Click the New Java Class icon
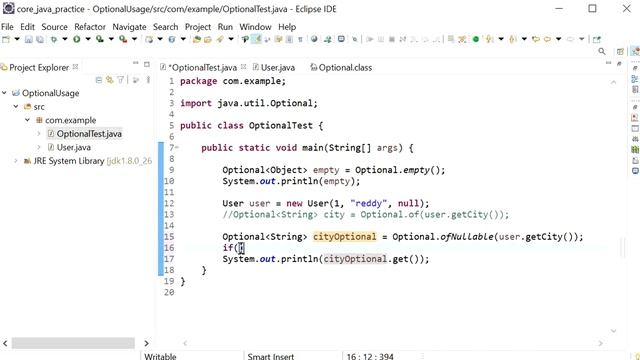This screenshot has width=640, height=360. click(172, 39)
